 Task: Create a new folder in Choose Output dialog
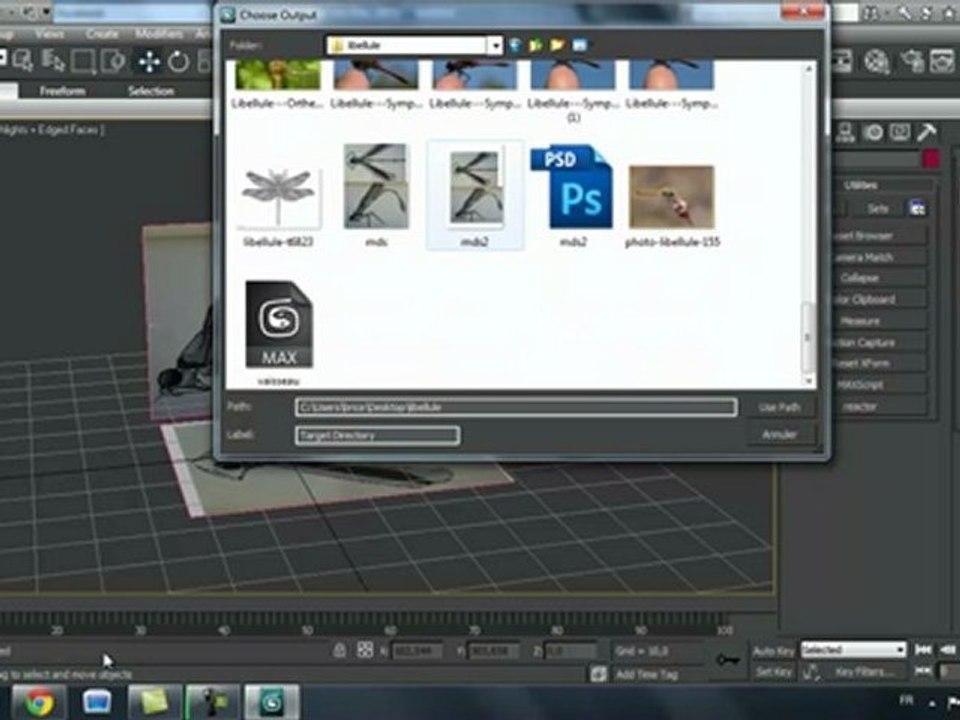coord(557,45)
